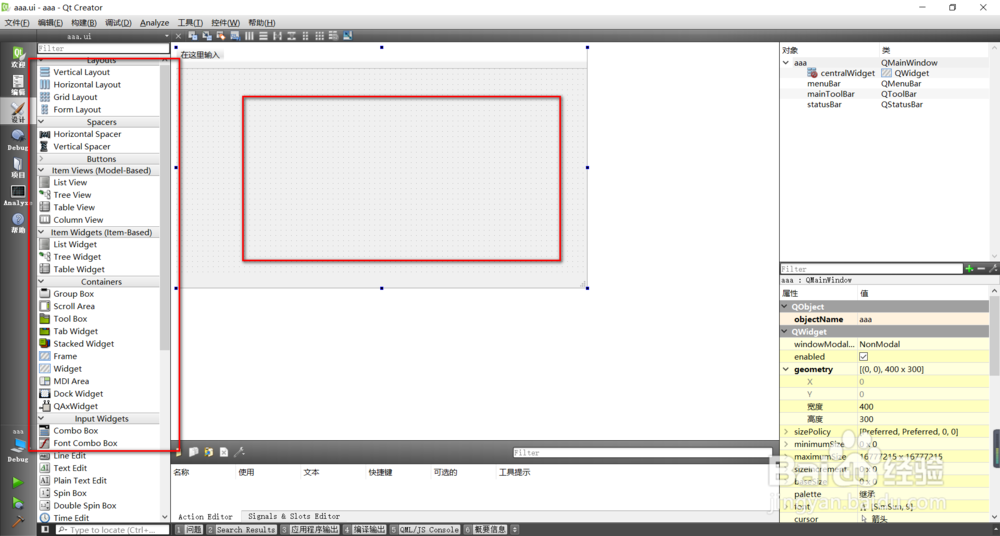Open the Analyze menu in the menu bar
The image size is (1000, 536).
click(154, 22)
